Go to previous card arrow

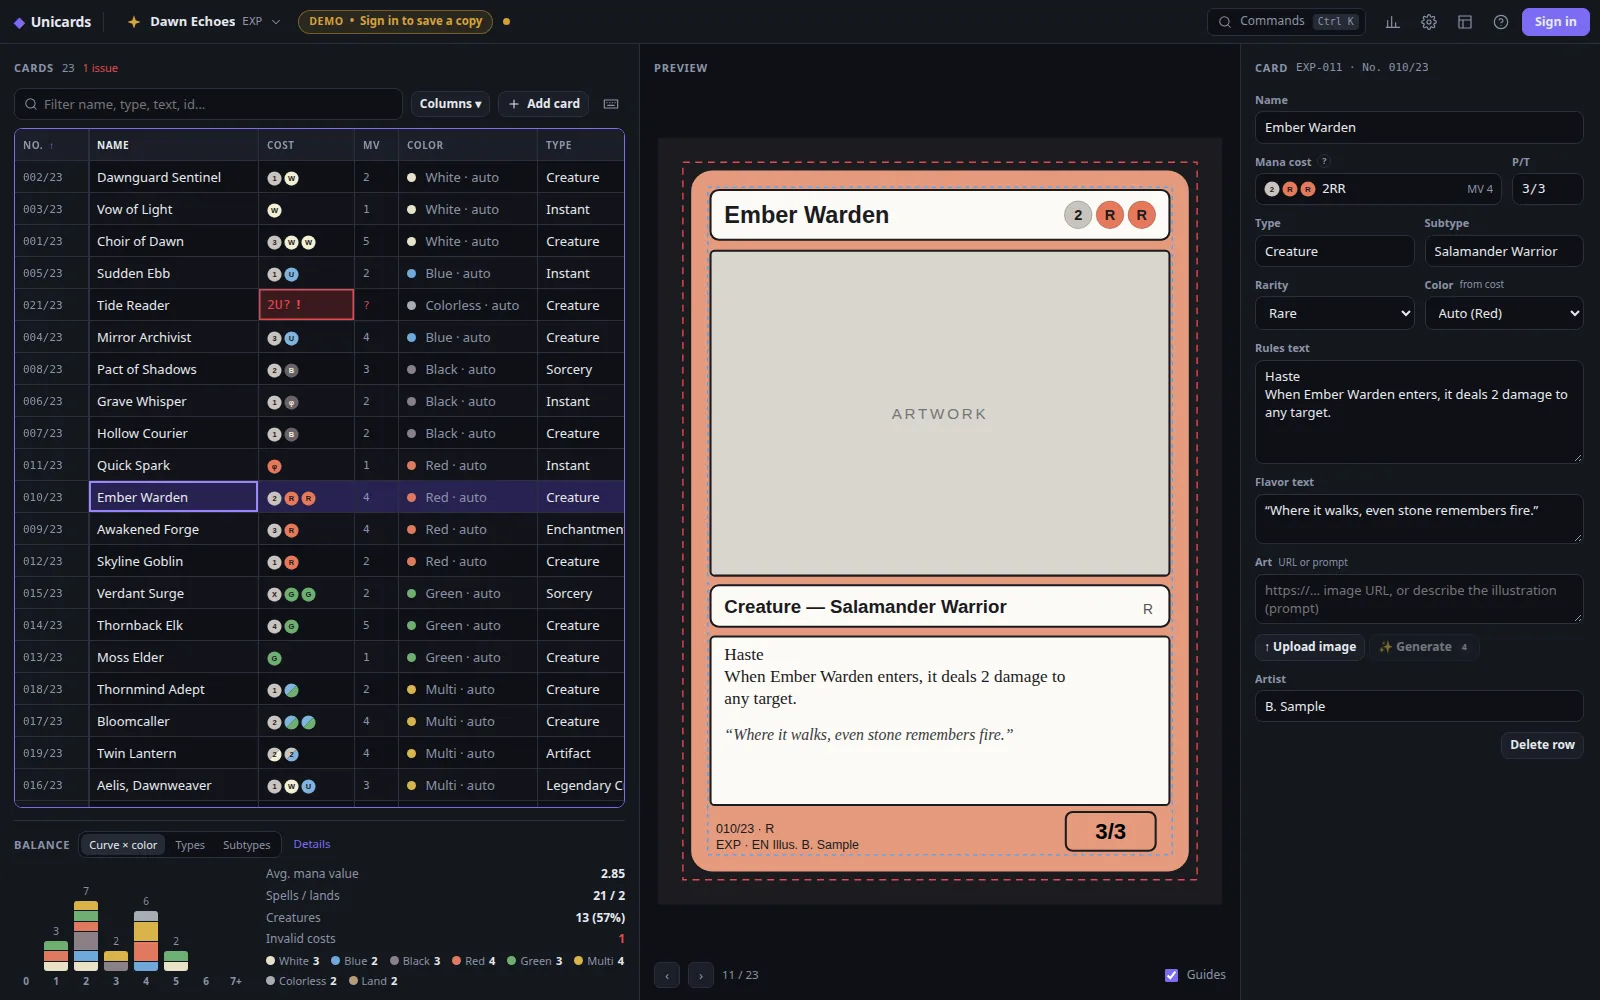(667, 975)
